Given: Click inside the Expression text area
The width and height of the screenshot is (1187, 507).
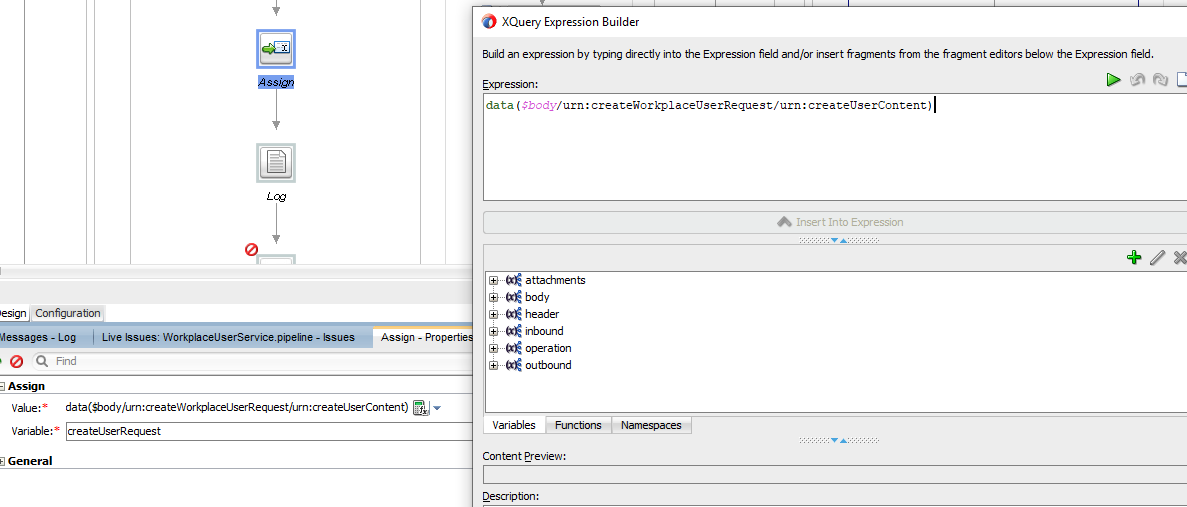Looking at the screenshot, I should coord(835,148).
